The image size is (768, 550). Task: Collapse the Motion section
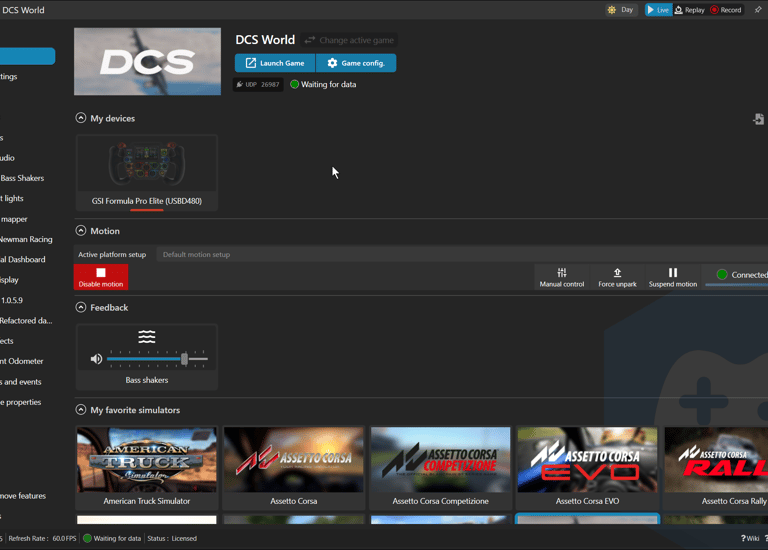click(x=81, y=231)
